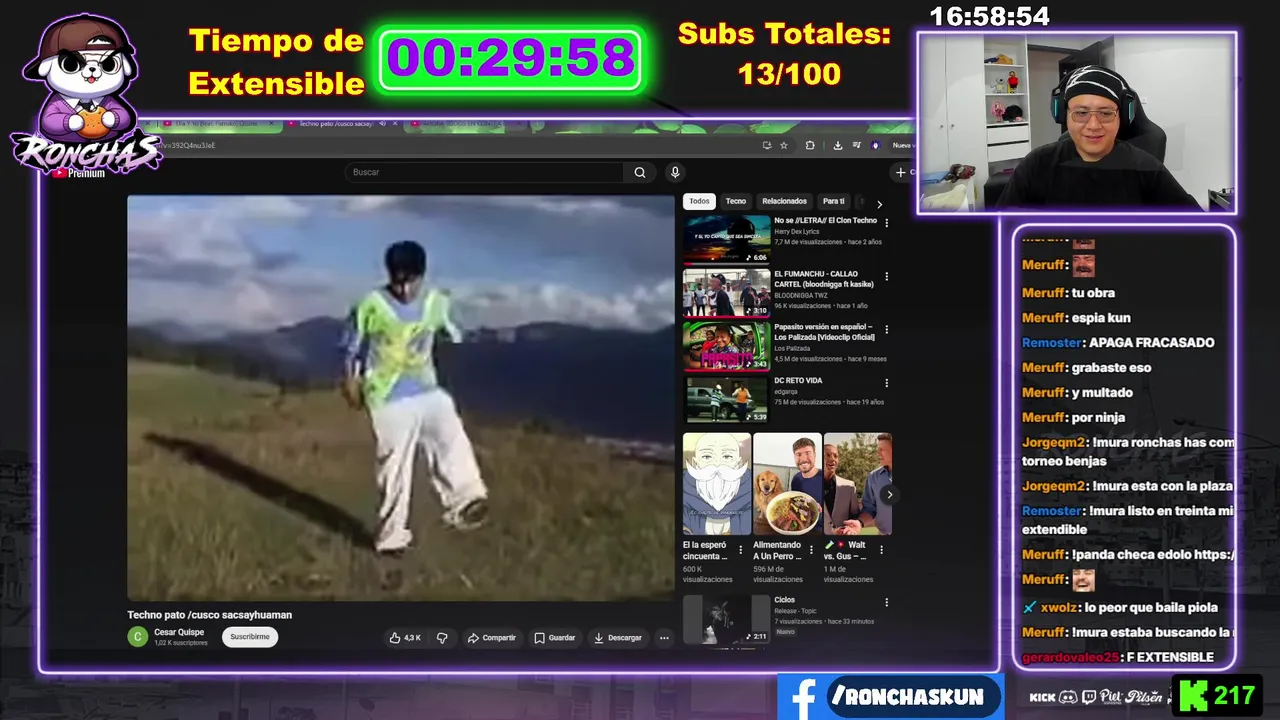Show next shorts with right arrow
1280x720 pixels.
click(889, 495)
